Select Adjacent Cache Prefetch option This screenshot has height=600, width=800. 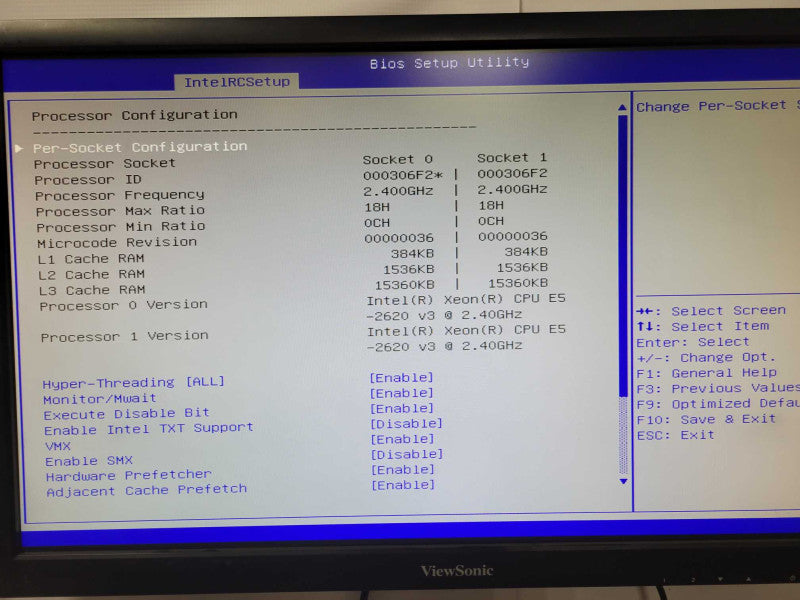point(147,490)
